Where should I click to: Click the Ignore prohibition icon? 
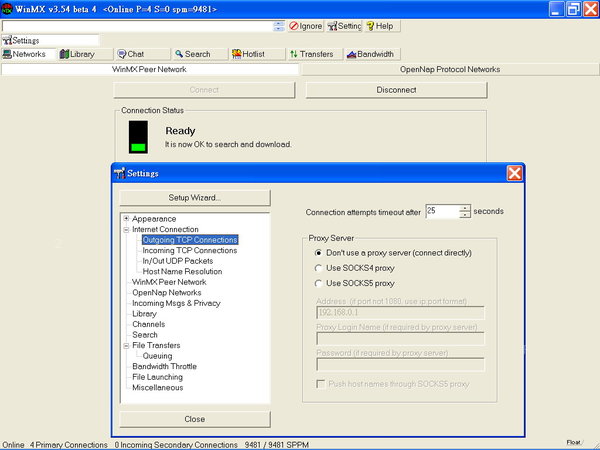(294, 26)
